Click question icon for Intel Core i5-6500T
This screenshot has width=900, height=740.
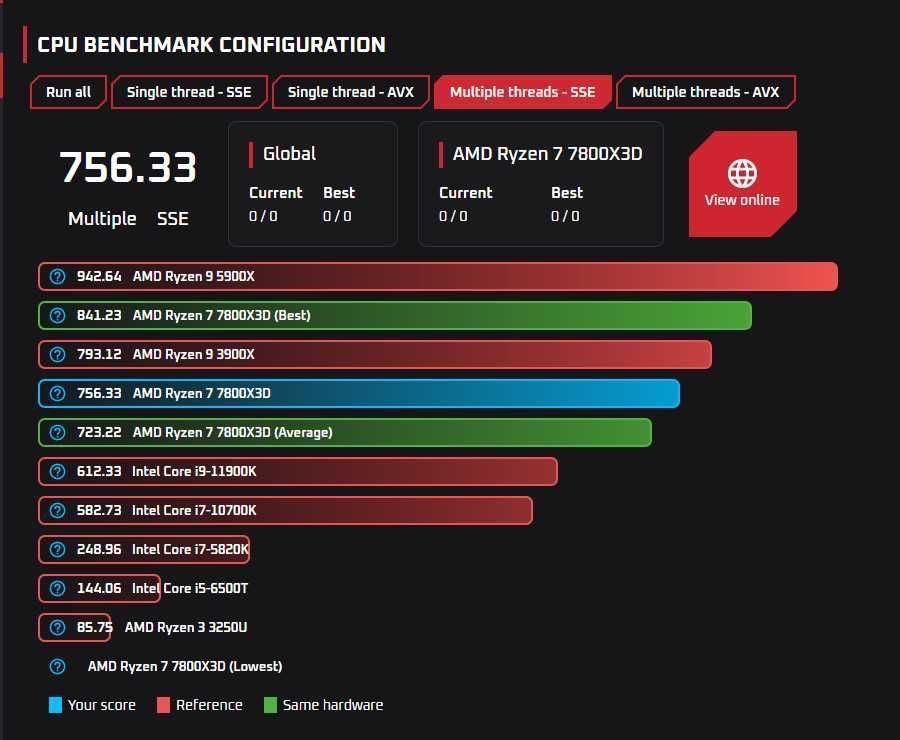tap(57, 588)
